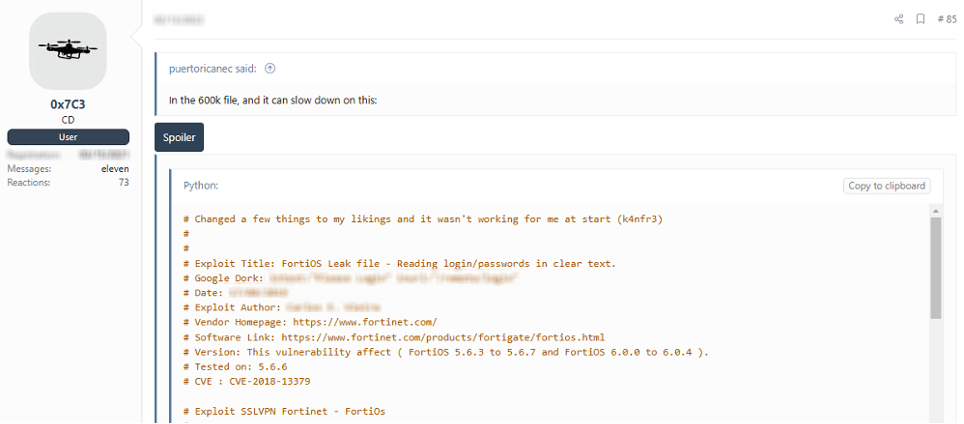This screenshot has height=424, width=964.
Task: Click the 'CD' user title
Action: point(68,120)
